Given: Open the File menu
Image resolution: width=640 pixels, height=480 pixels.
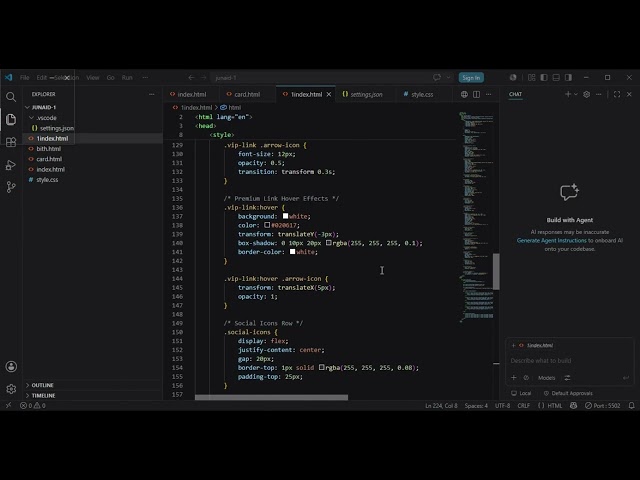Looking at the screenshot, I should click(24, 78).
